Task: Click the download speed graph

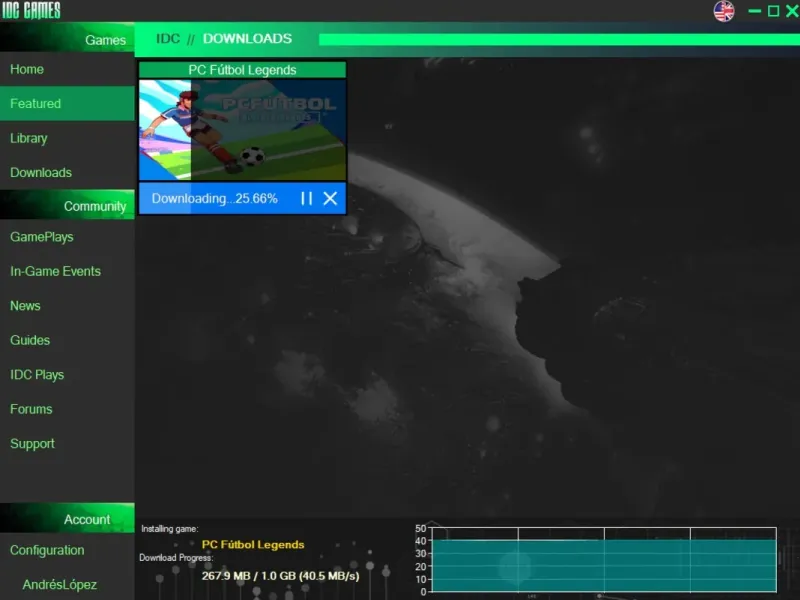Action: pyautogui.click(x=604, y=560)
